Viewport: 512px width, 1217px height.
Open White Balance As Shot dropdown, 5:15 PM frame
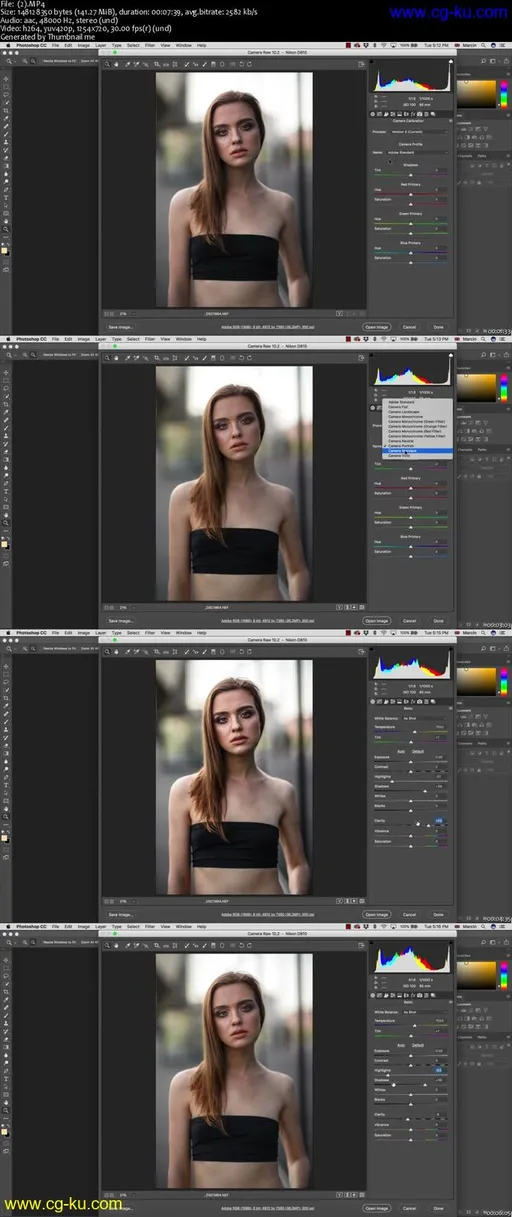click(x=425, y=718)
